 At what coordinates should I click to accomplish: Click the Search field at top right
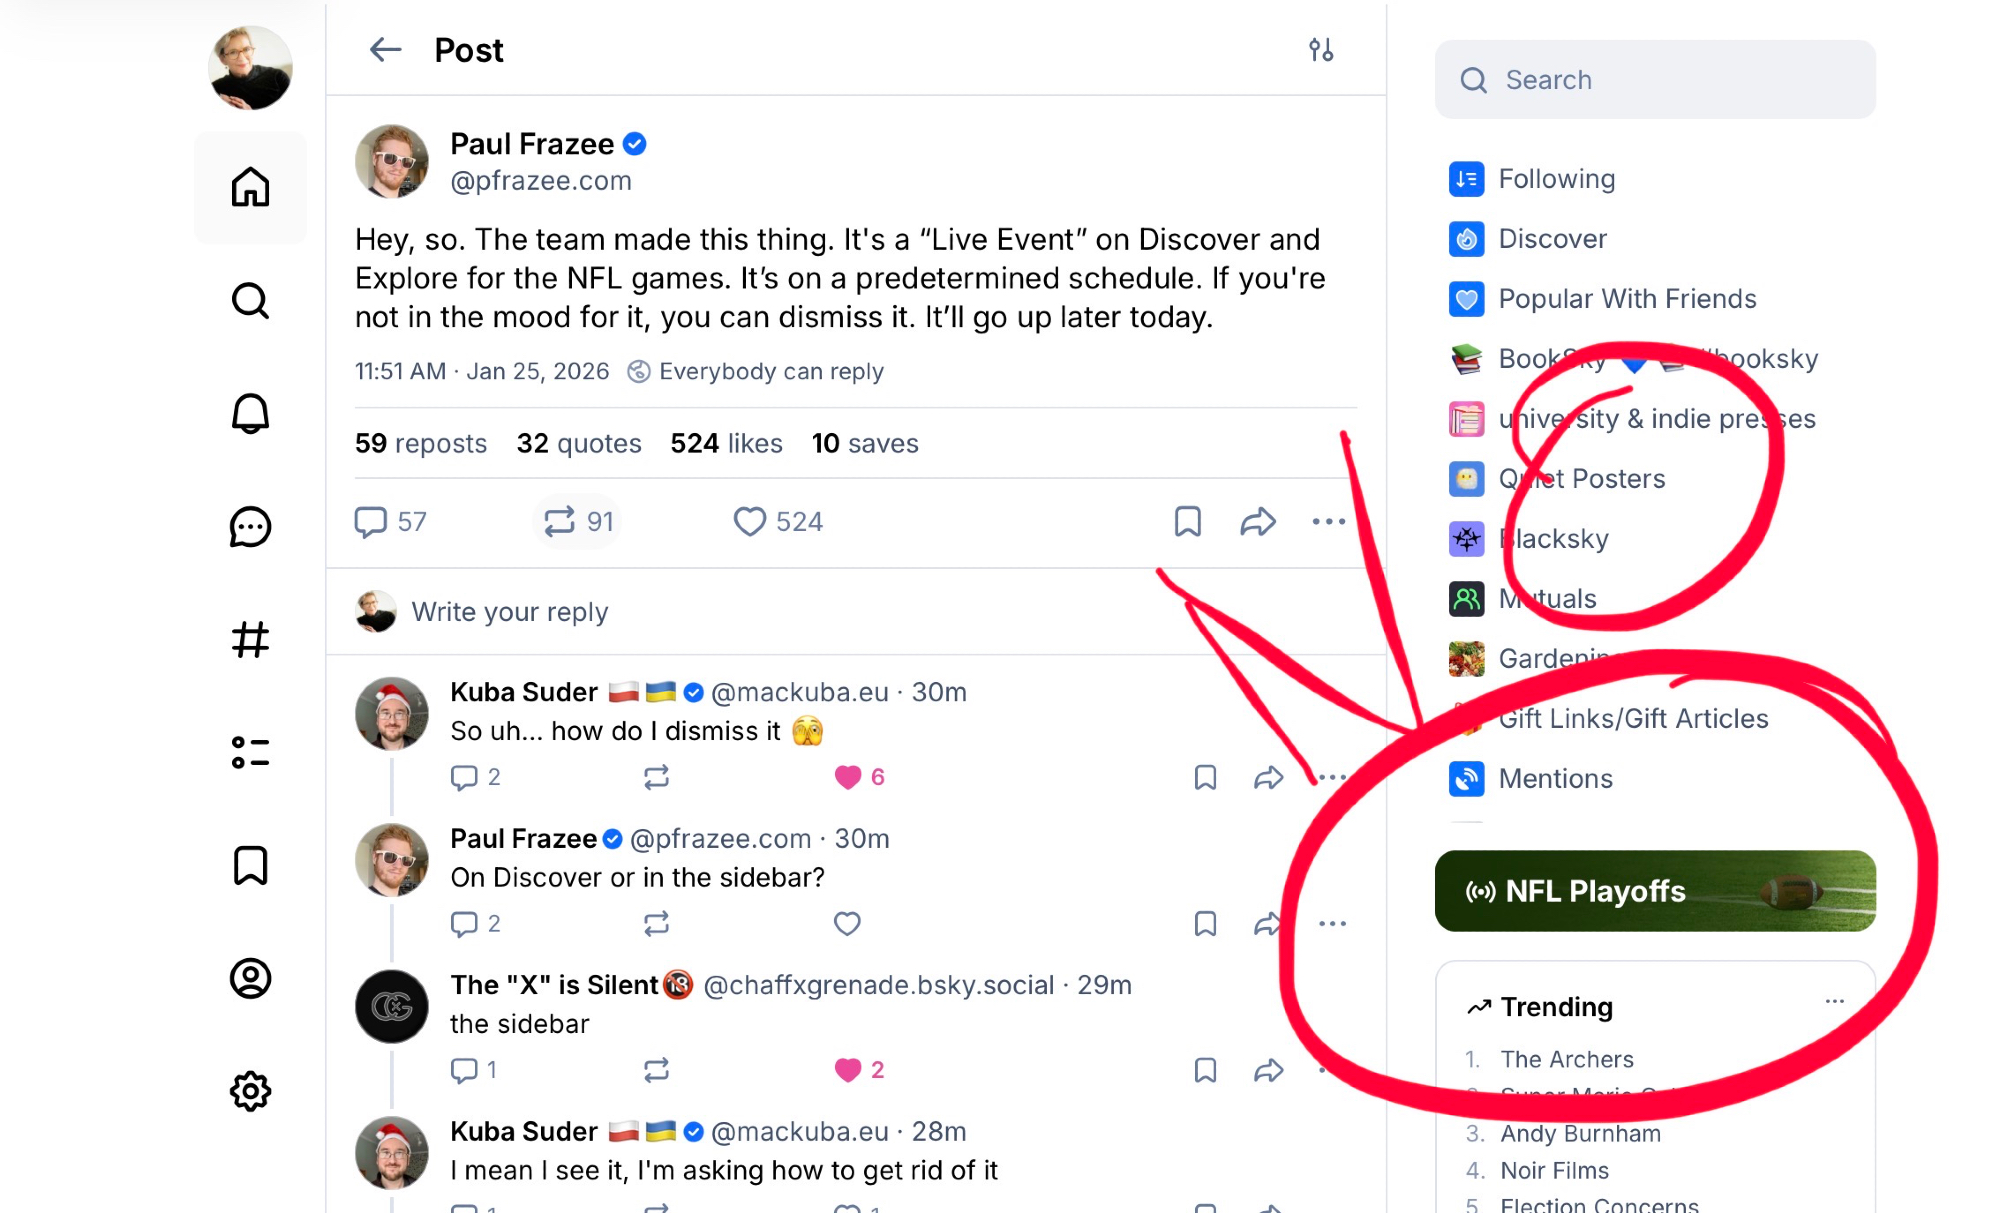(x=1655, y=80)
